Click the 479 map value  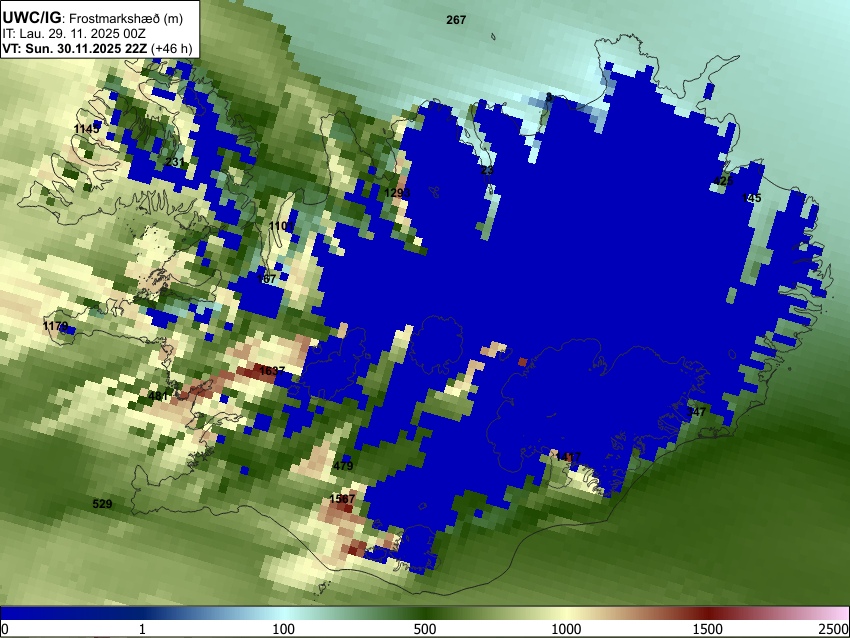(343, 466)
